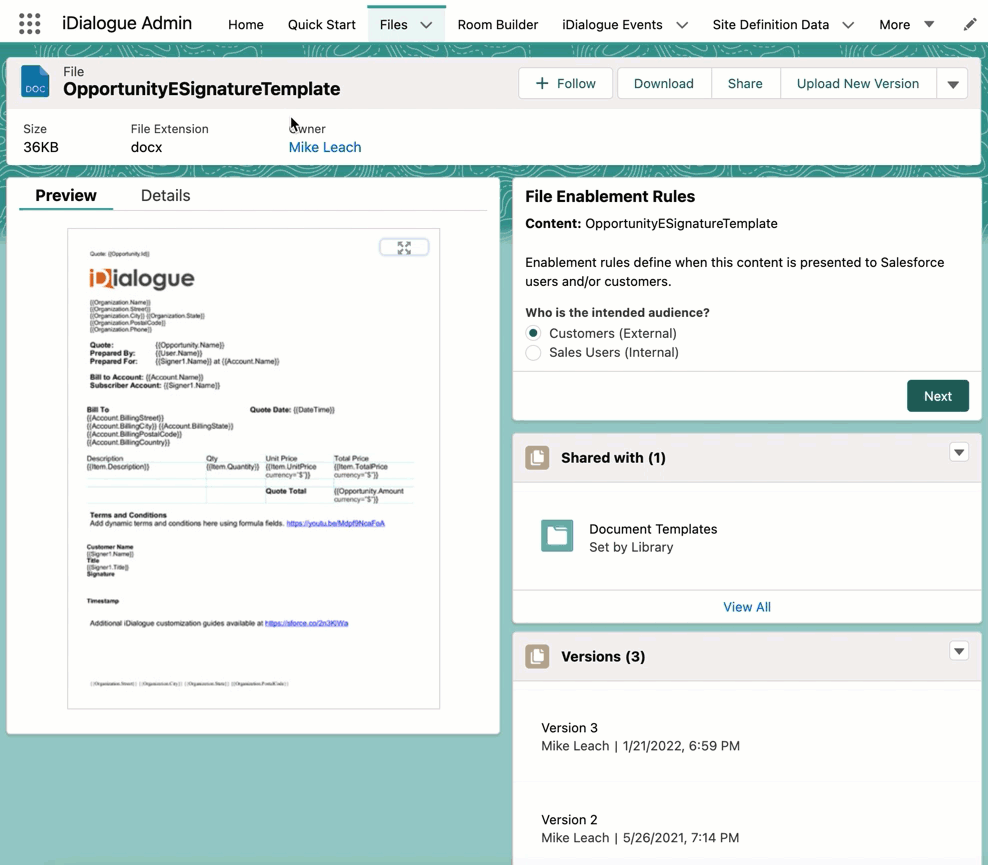Open the Files tab

(394, 25)
